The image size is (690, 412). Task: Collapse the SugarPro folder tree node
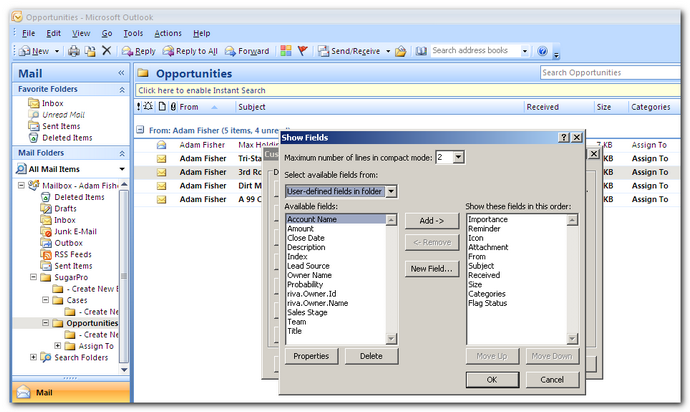pyautogui.click(x=33, y=277)
